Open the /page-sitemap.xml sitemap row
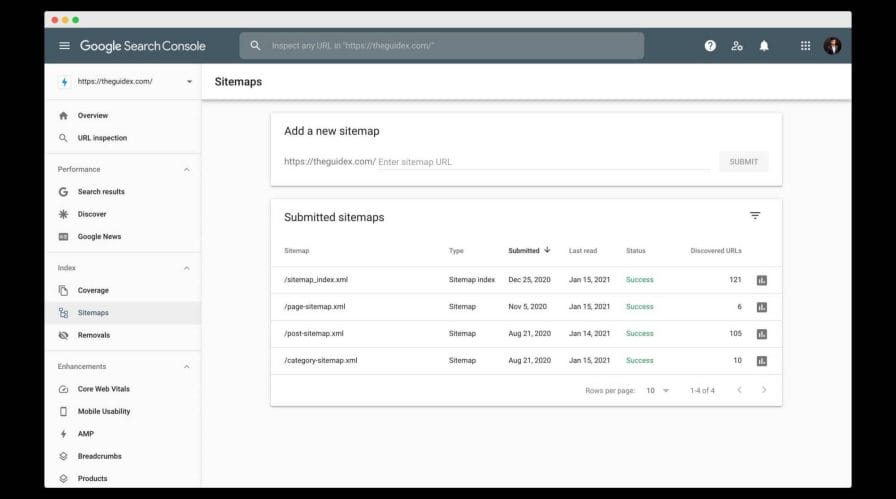 [x=526, y=307]
